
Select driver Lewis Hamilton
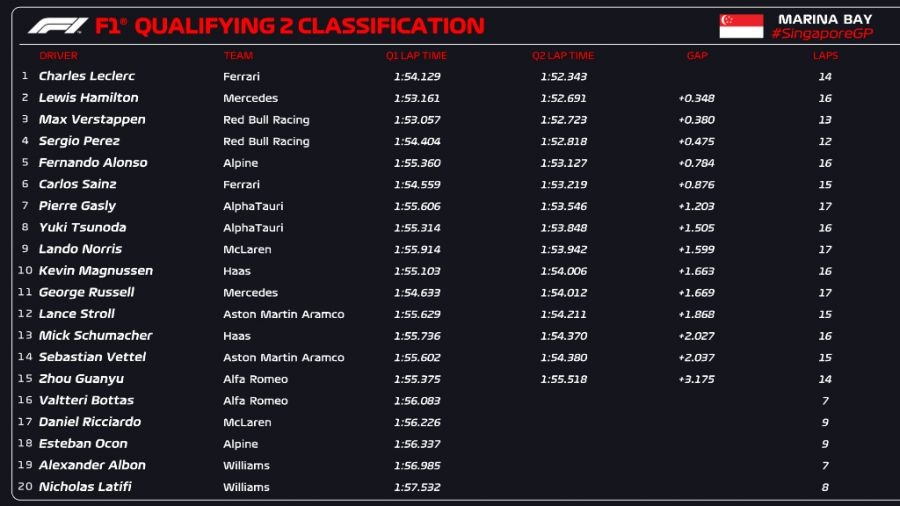pos(89,98)
